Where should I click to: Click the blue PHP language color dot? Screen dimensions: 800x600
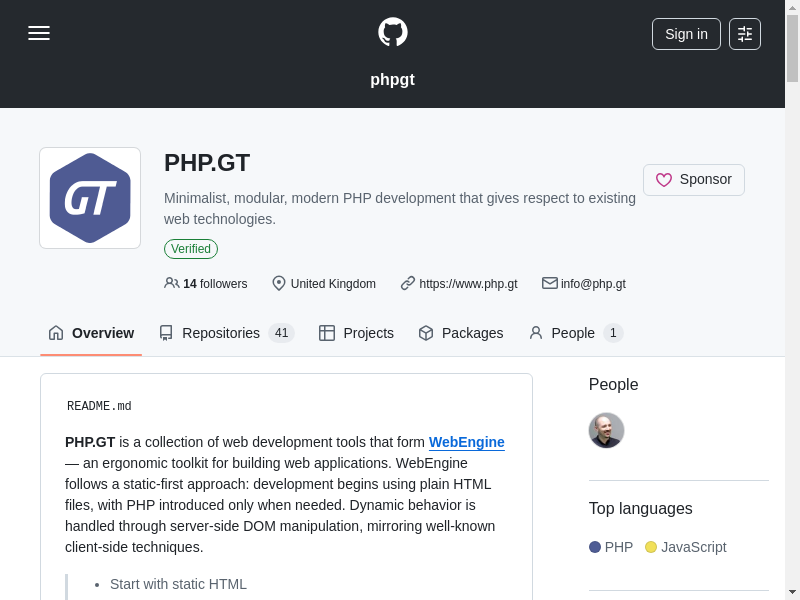pyautogui.click(x=595, y=547)
